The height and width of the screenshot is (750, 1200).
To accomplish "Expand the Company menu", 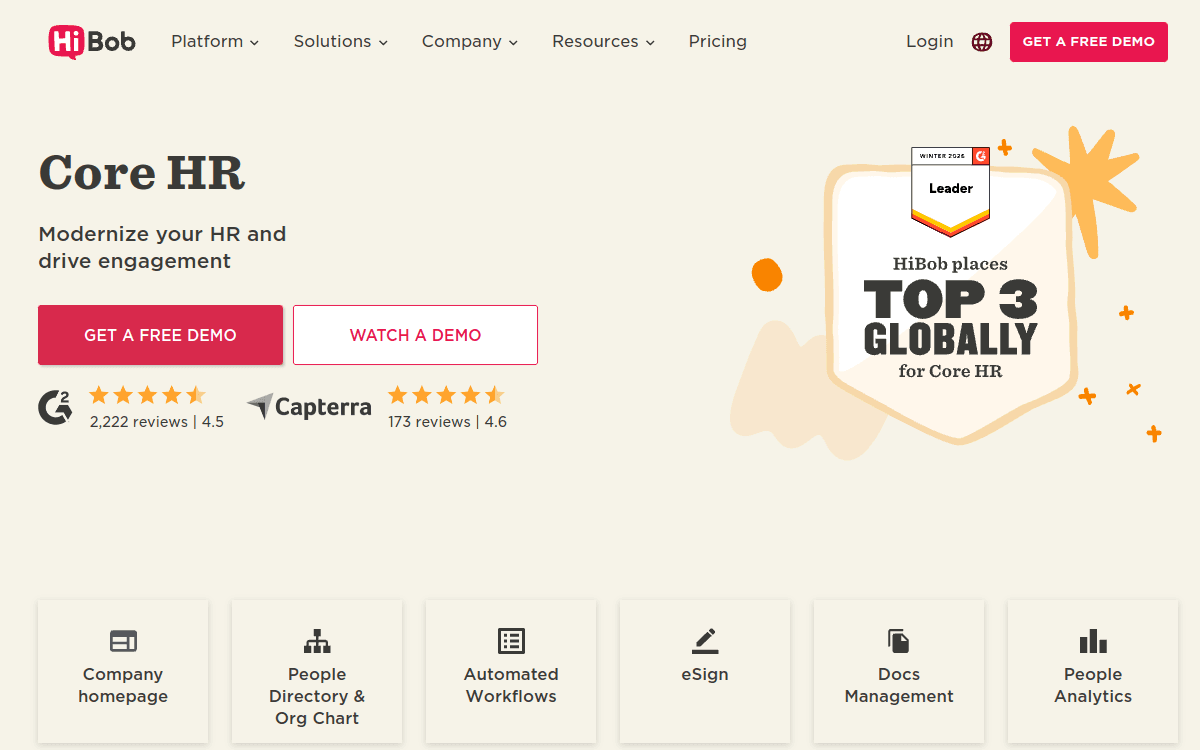I will [x=470, y=42].
